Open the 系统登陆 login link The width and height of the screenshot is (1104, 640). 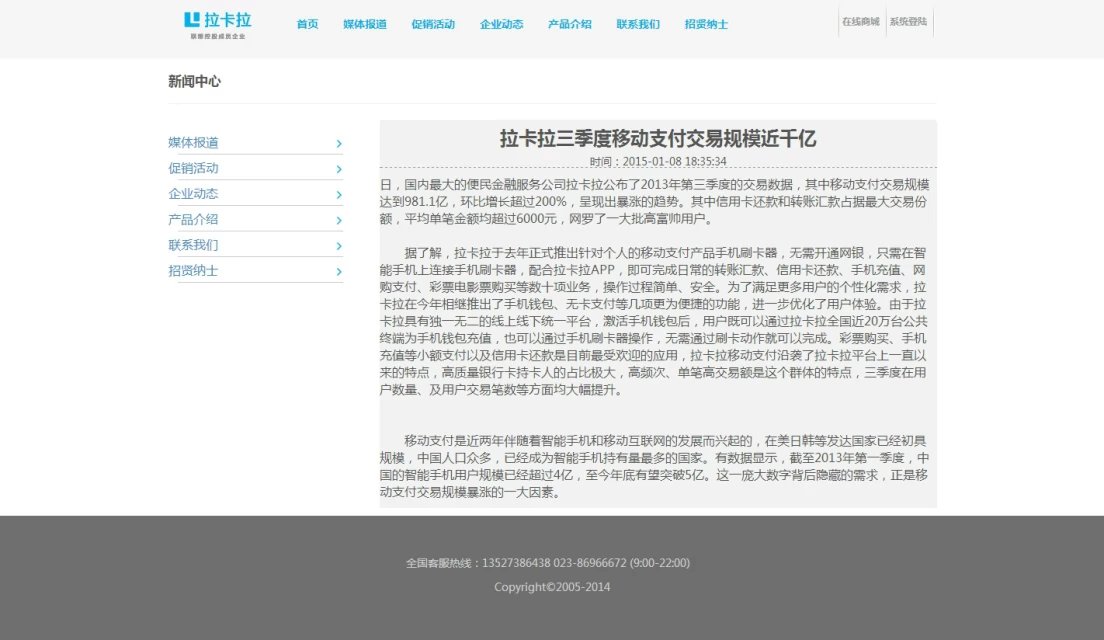coord(908,21)
